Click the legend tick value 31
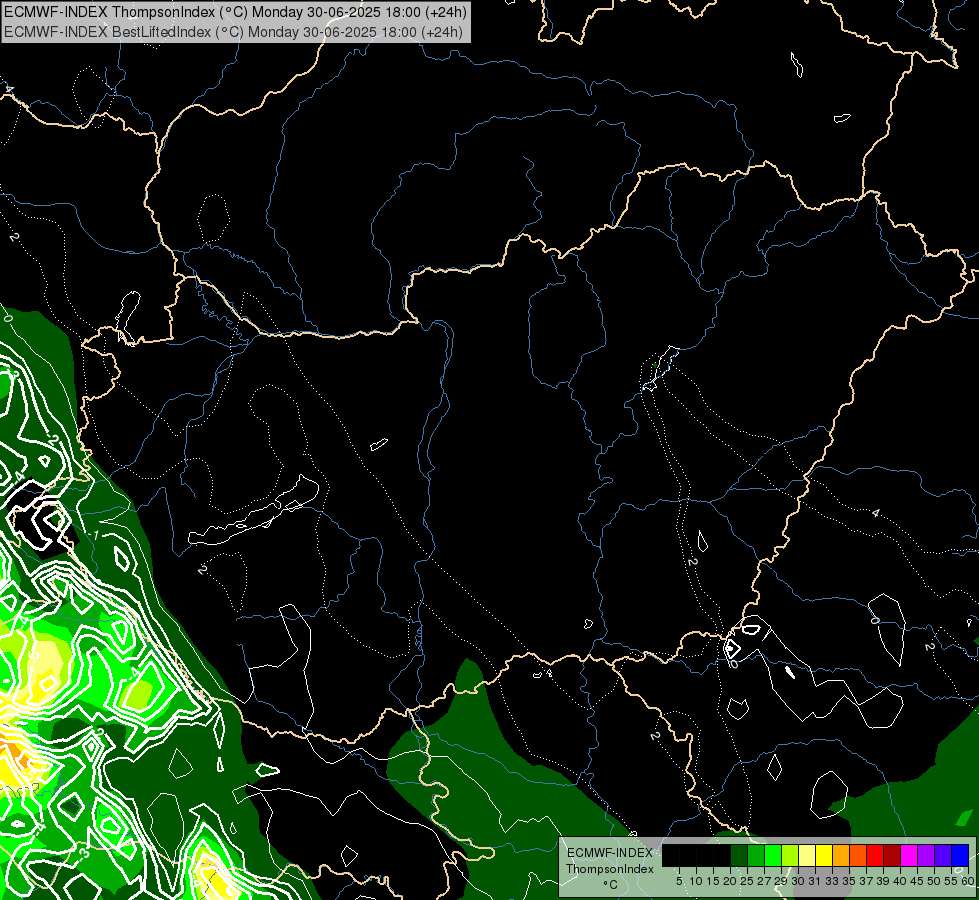The image size is (979, 900). coord(815,881)
